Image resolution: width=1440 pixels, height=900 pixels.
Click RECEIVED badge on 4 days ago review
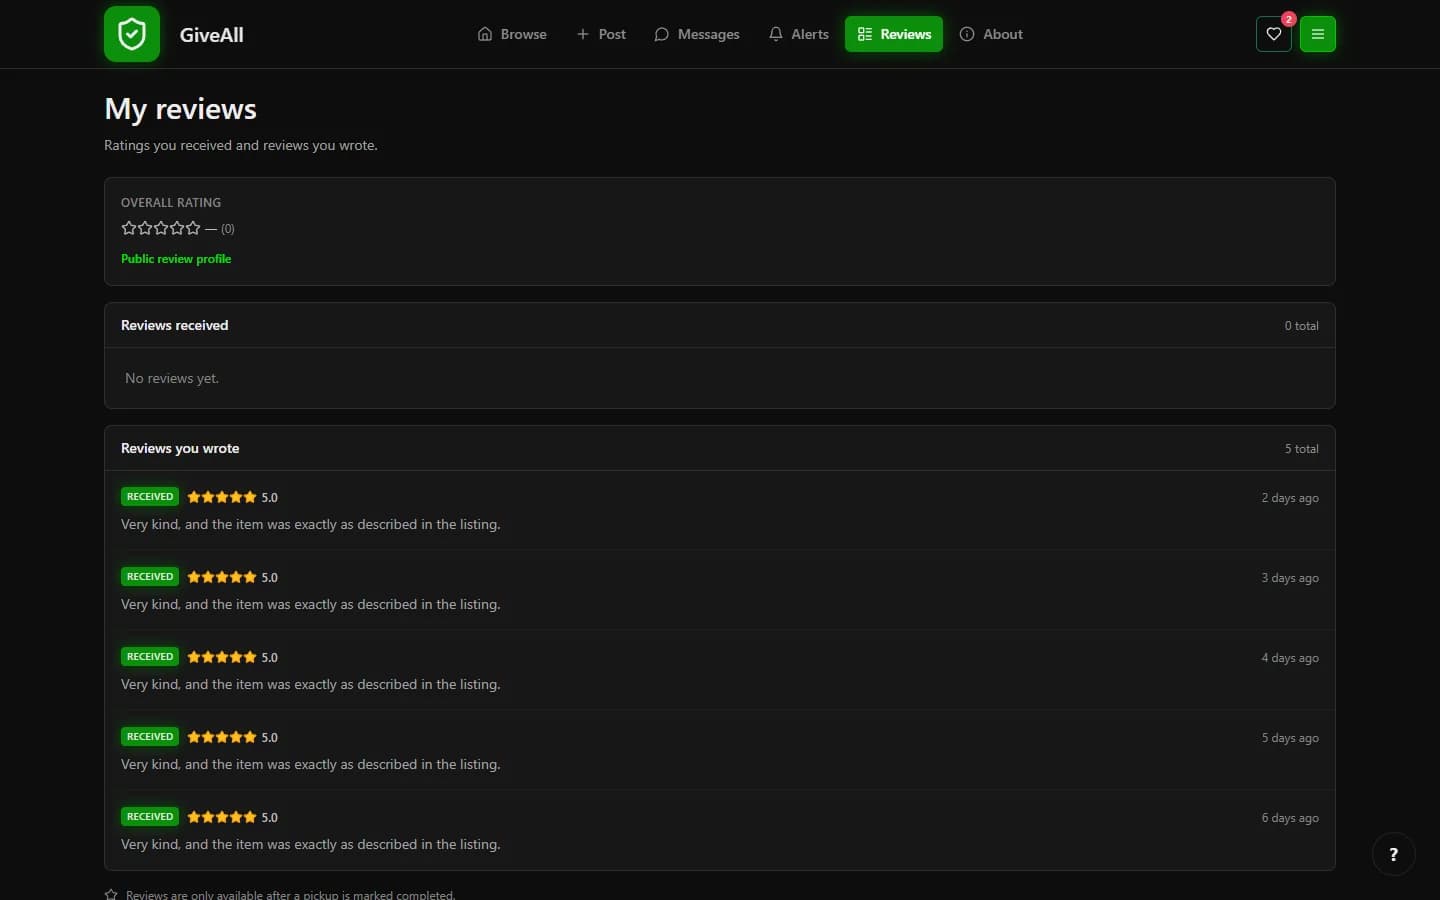[150, 657]
